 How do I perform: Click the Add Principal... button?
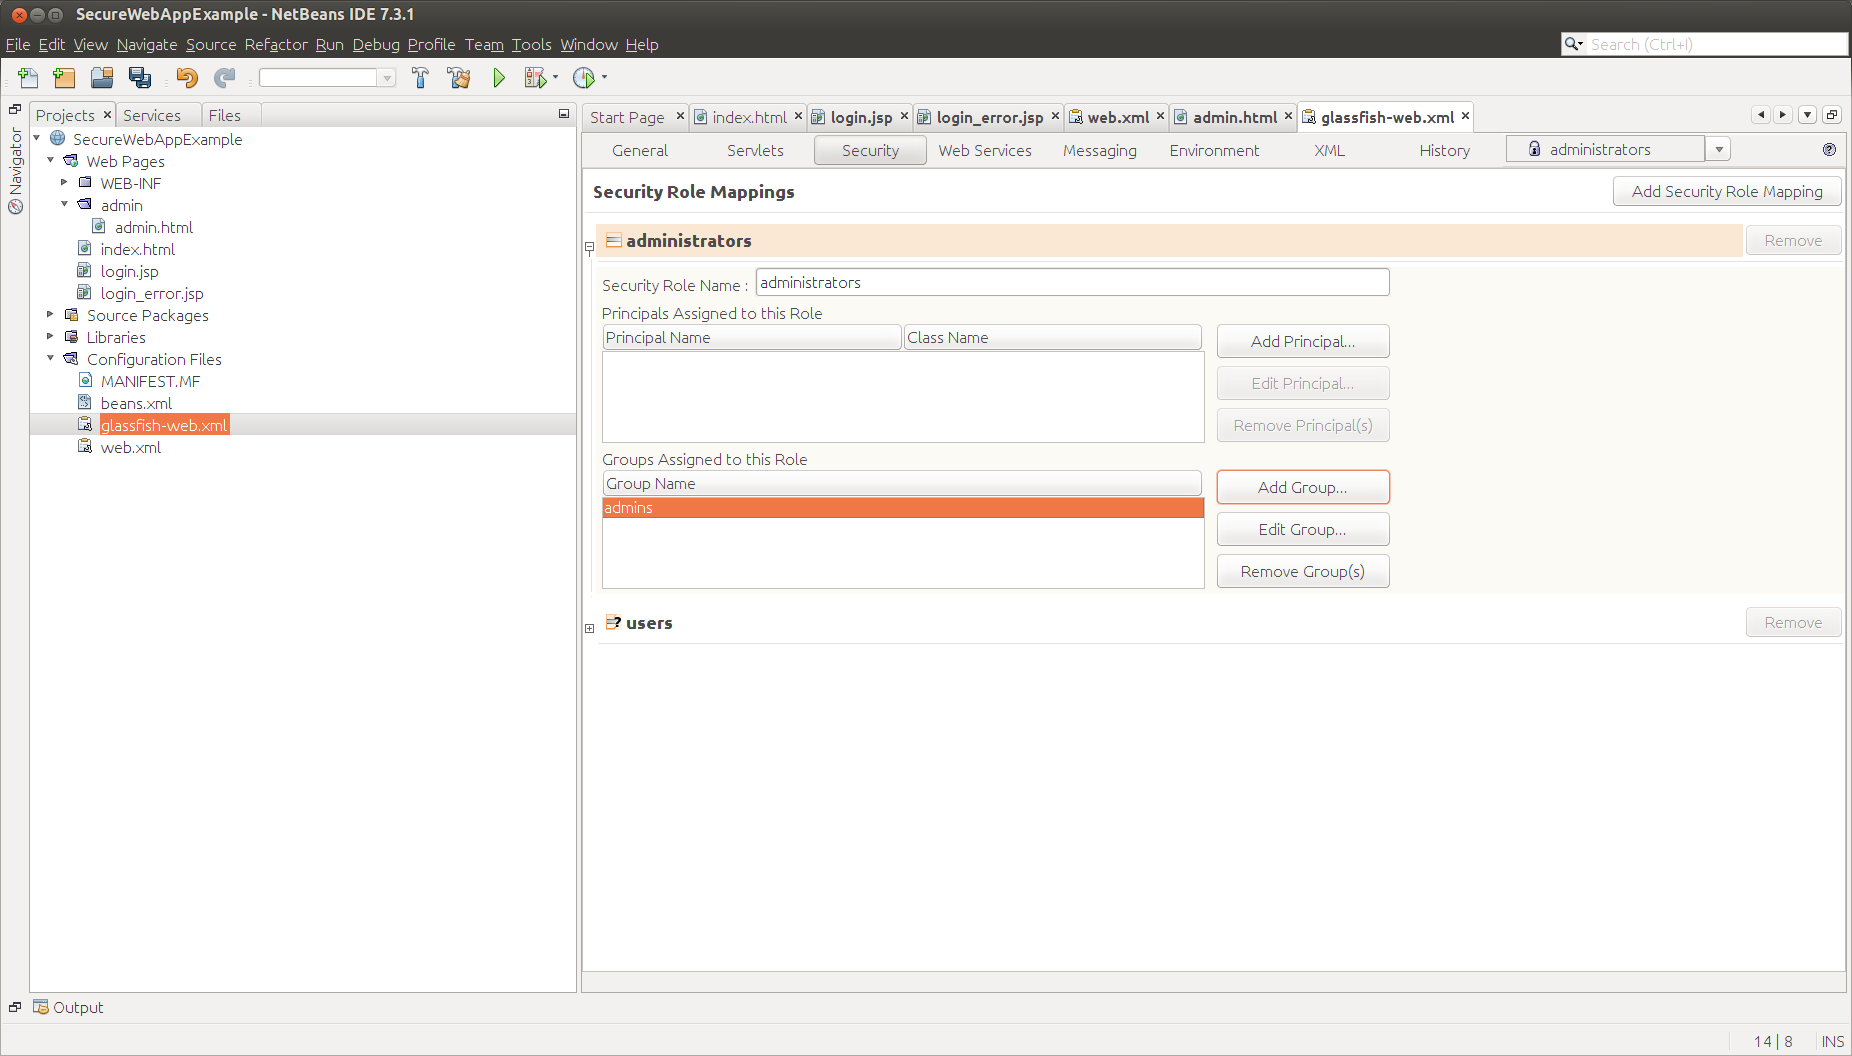pos(1303,341)
